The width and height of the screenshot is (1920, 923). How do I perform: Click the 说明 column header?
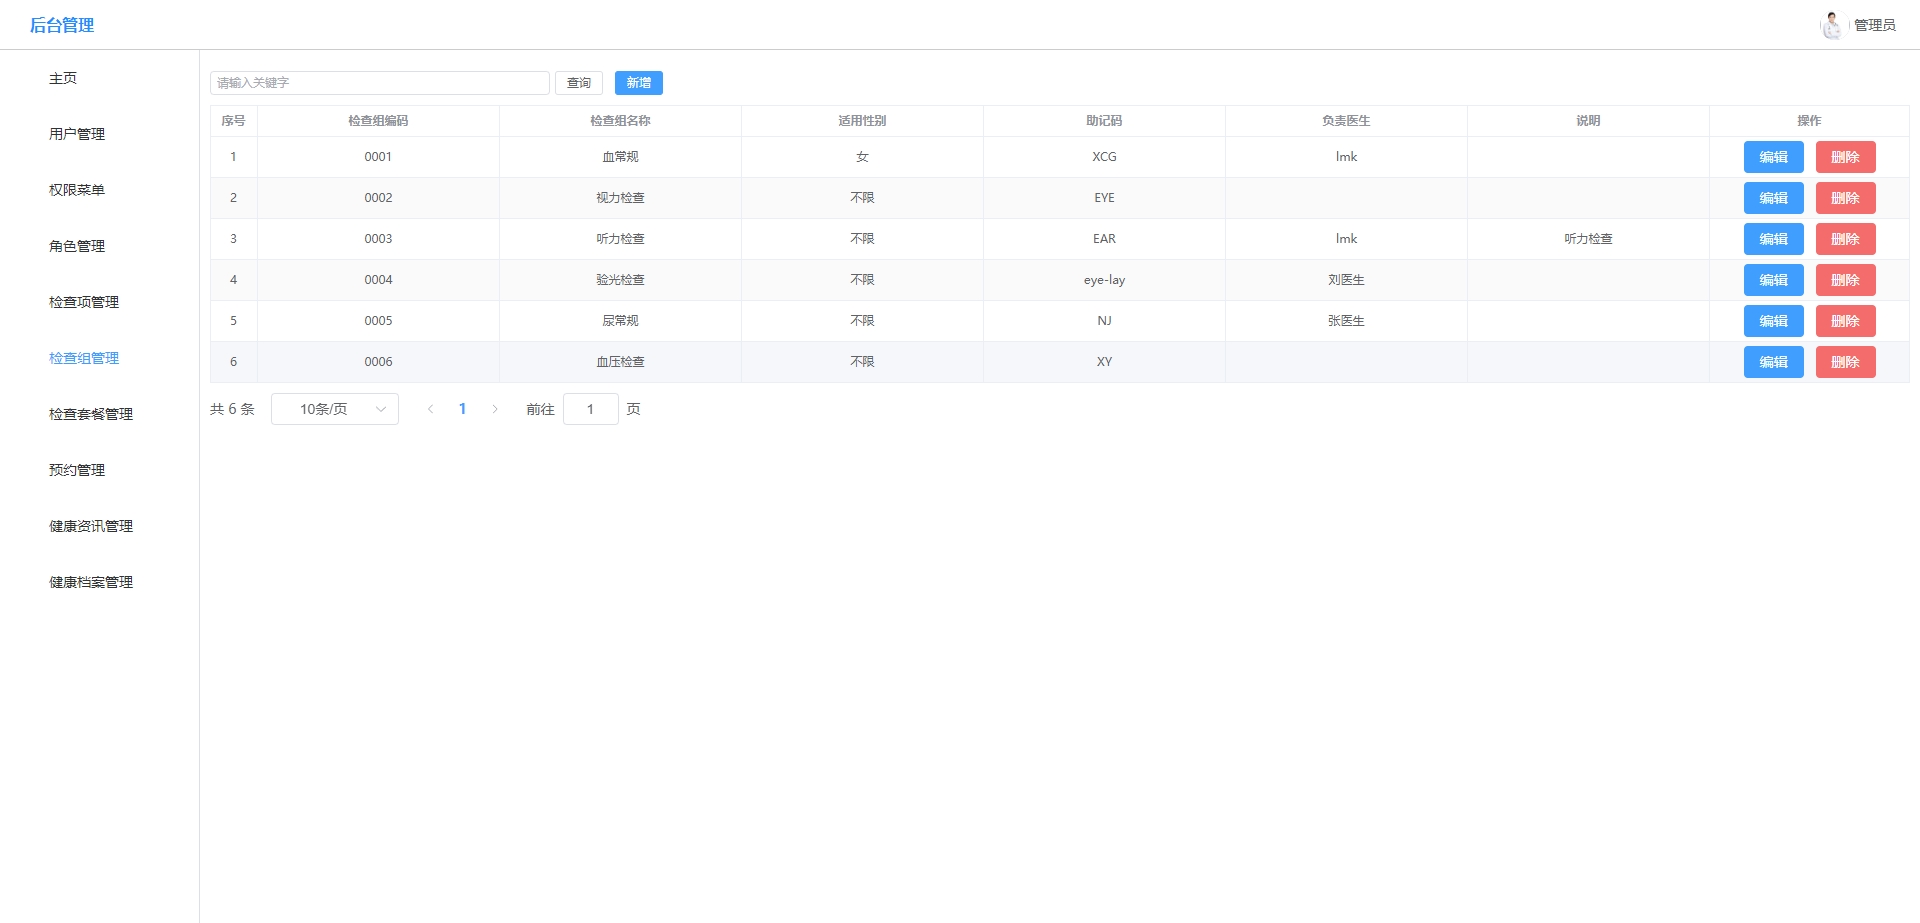pos(1588,121)
